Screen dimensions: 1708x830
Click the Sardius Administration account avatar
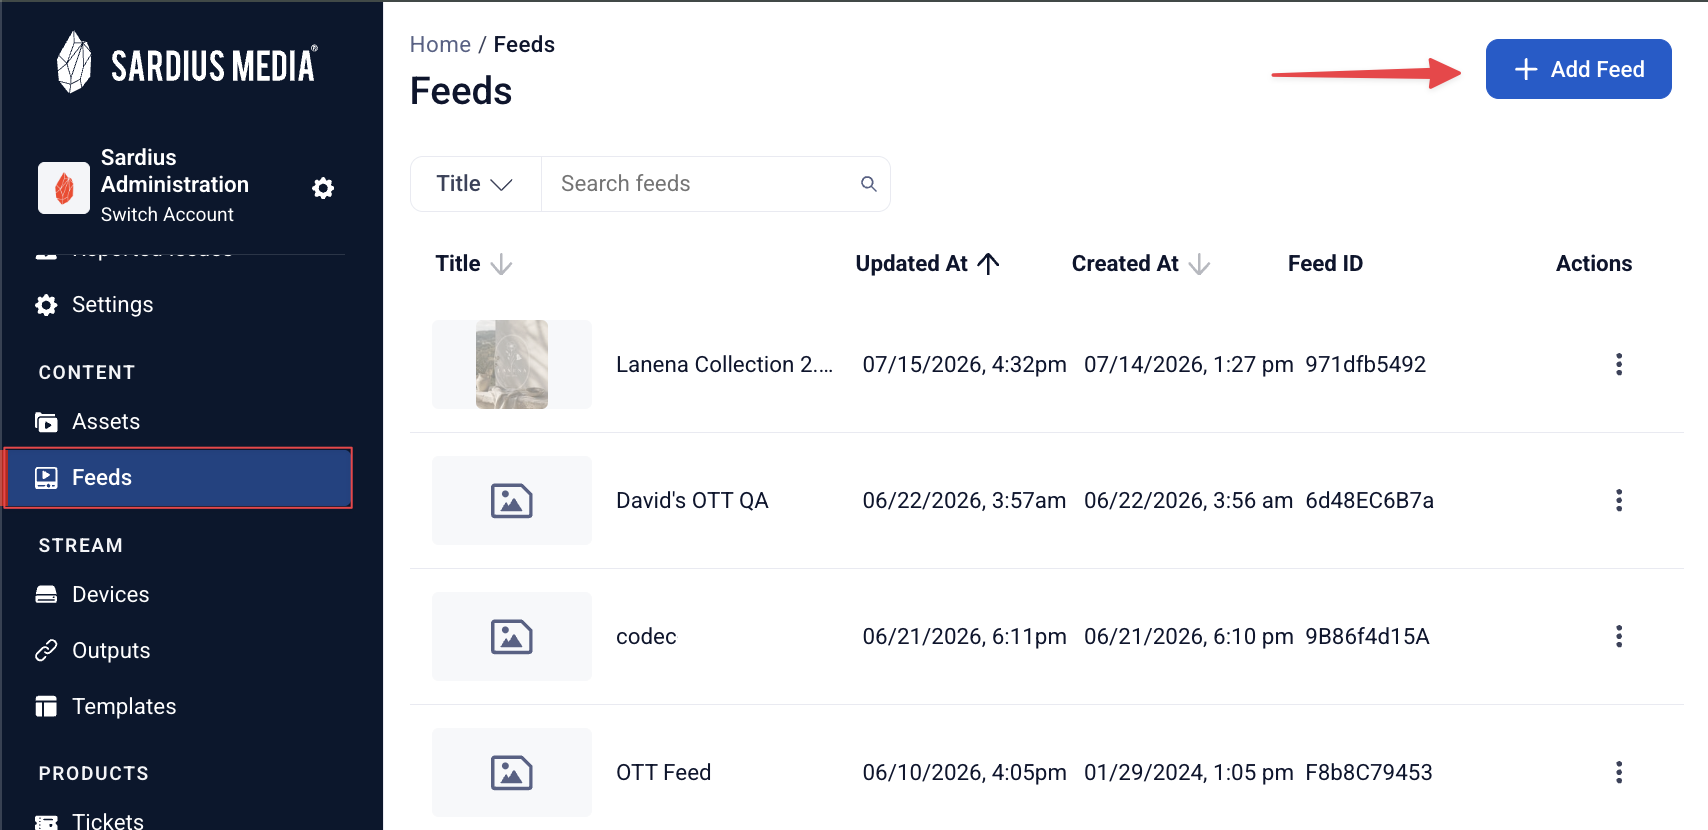(x=64, y=188)
